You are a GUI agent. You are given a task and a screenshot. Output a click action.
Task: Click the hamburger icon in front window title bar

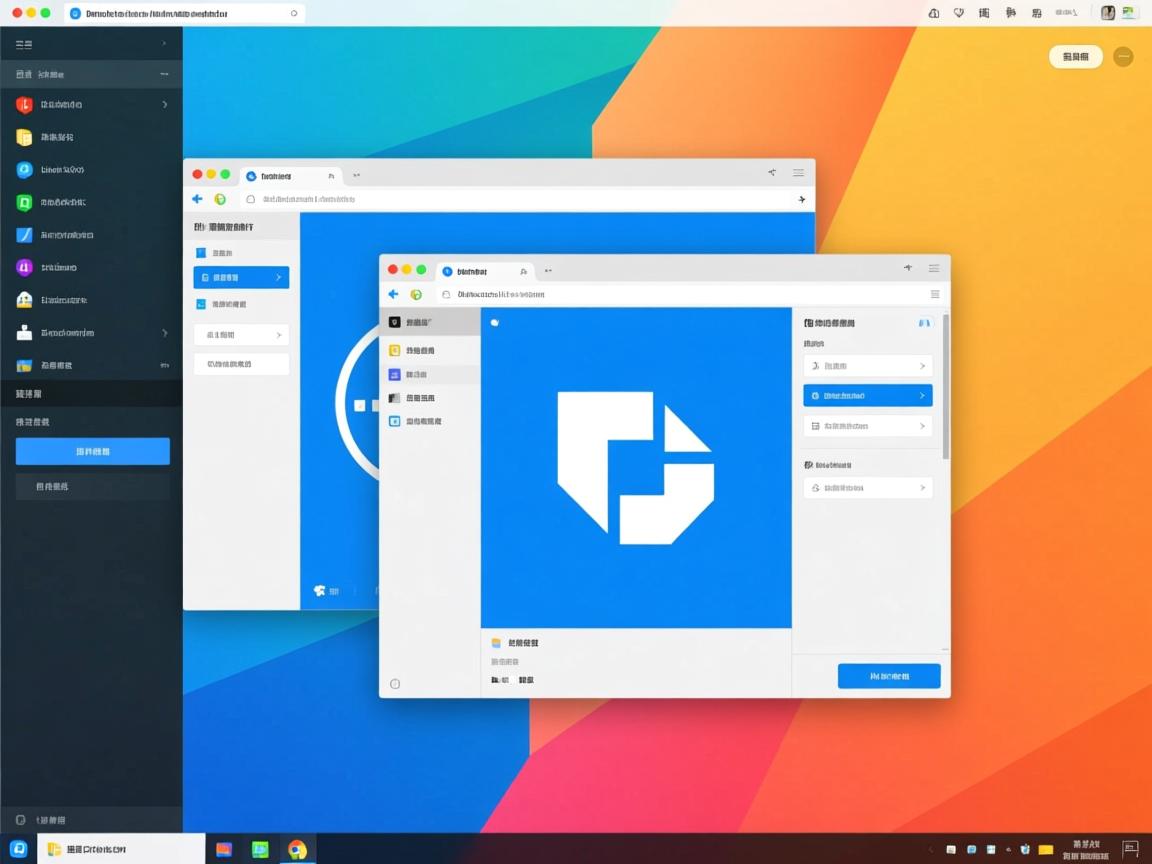[934, 268]
